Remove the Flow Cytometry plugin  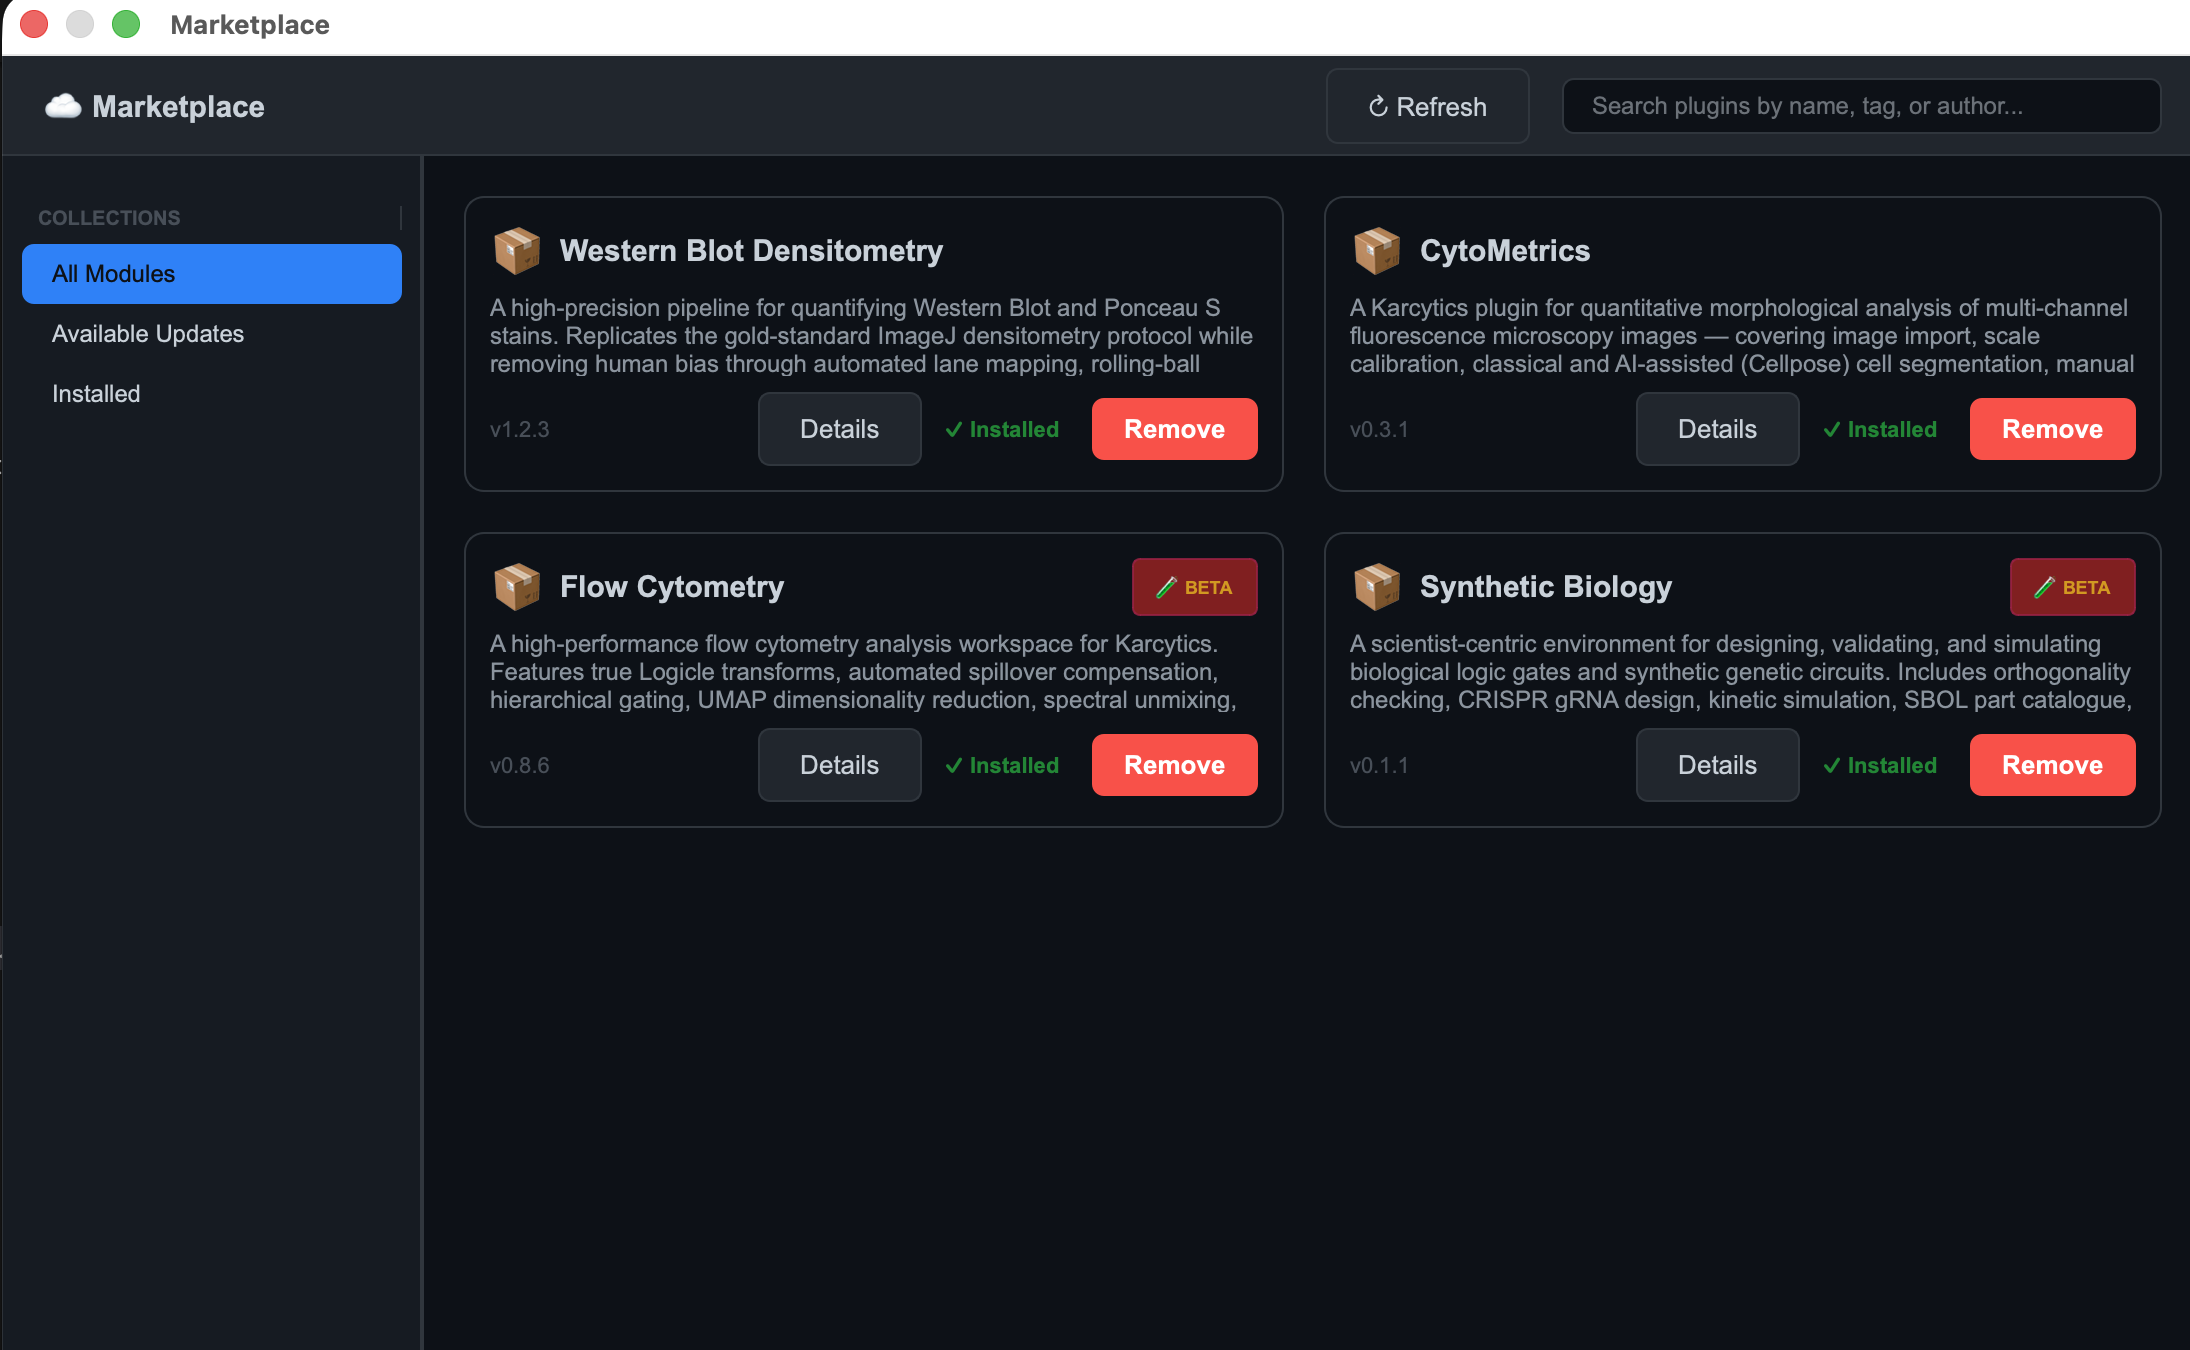[x=1174, y=765]
